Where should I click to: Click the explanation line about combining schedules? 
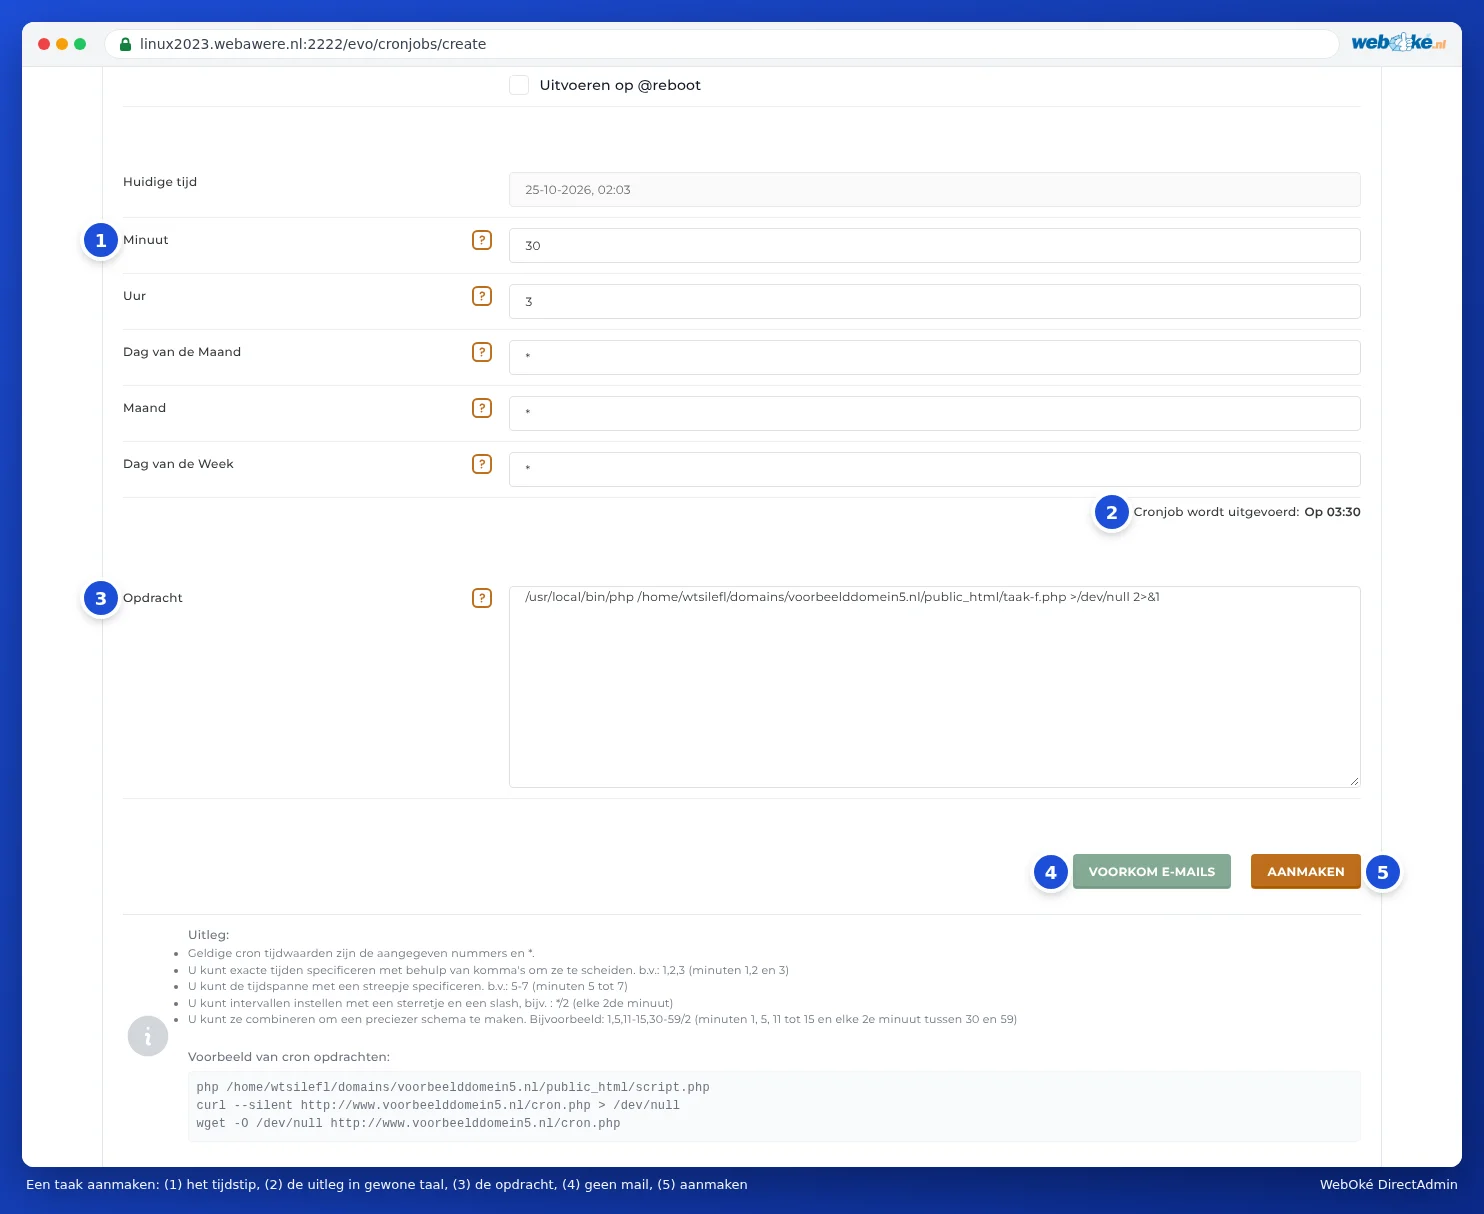(x=602, y=1019)
